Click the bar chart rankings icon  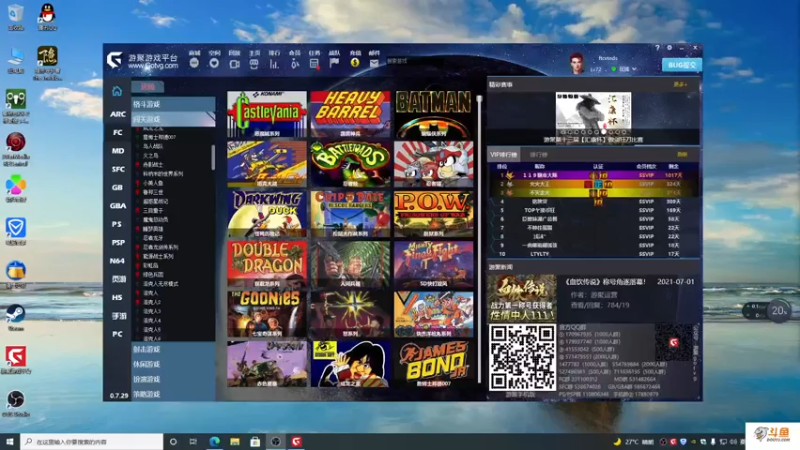(x=274, y=63)
